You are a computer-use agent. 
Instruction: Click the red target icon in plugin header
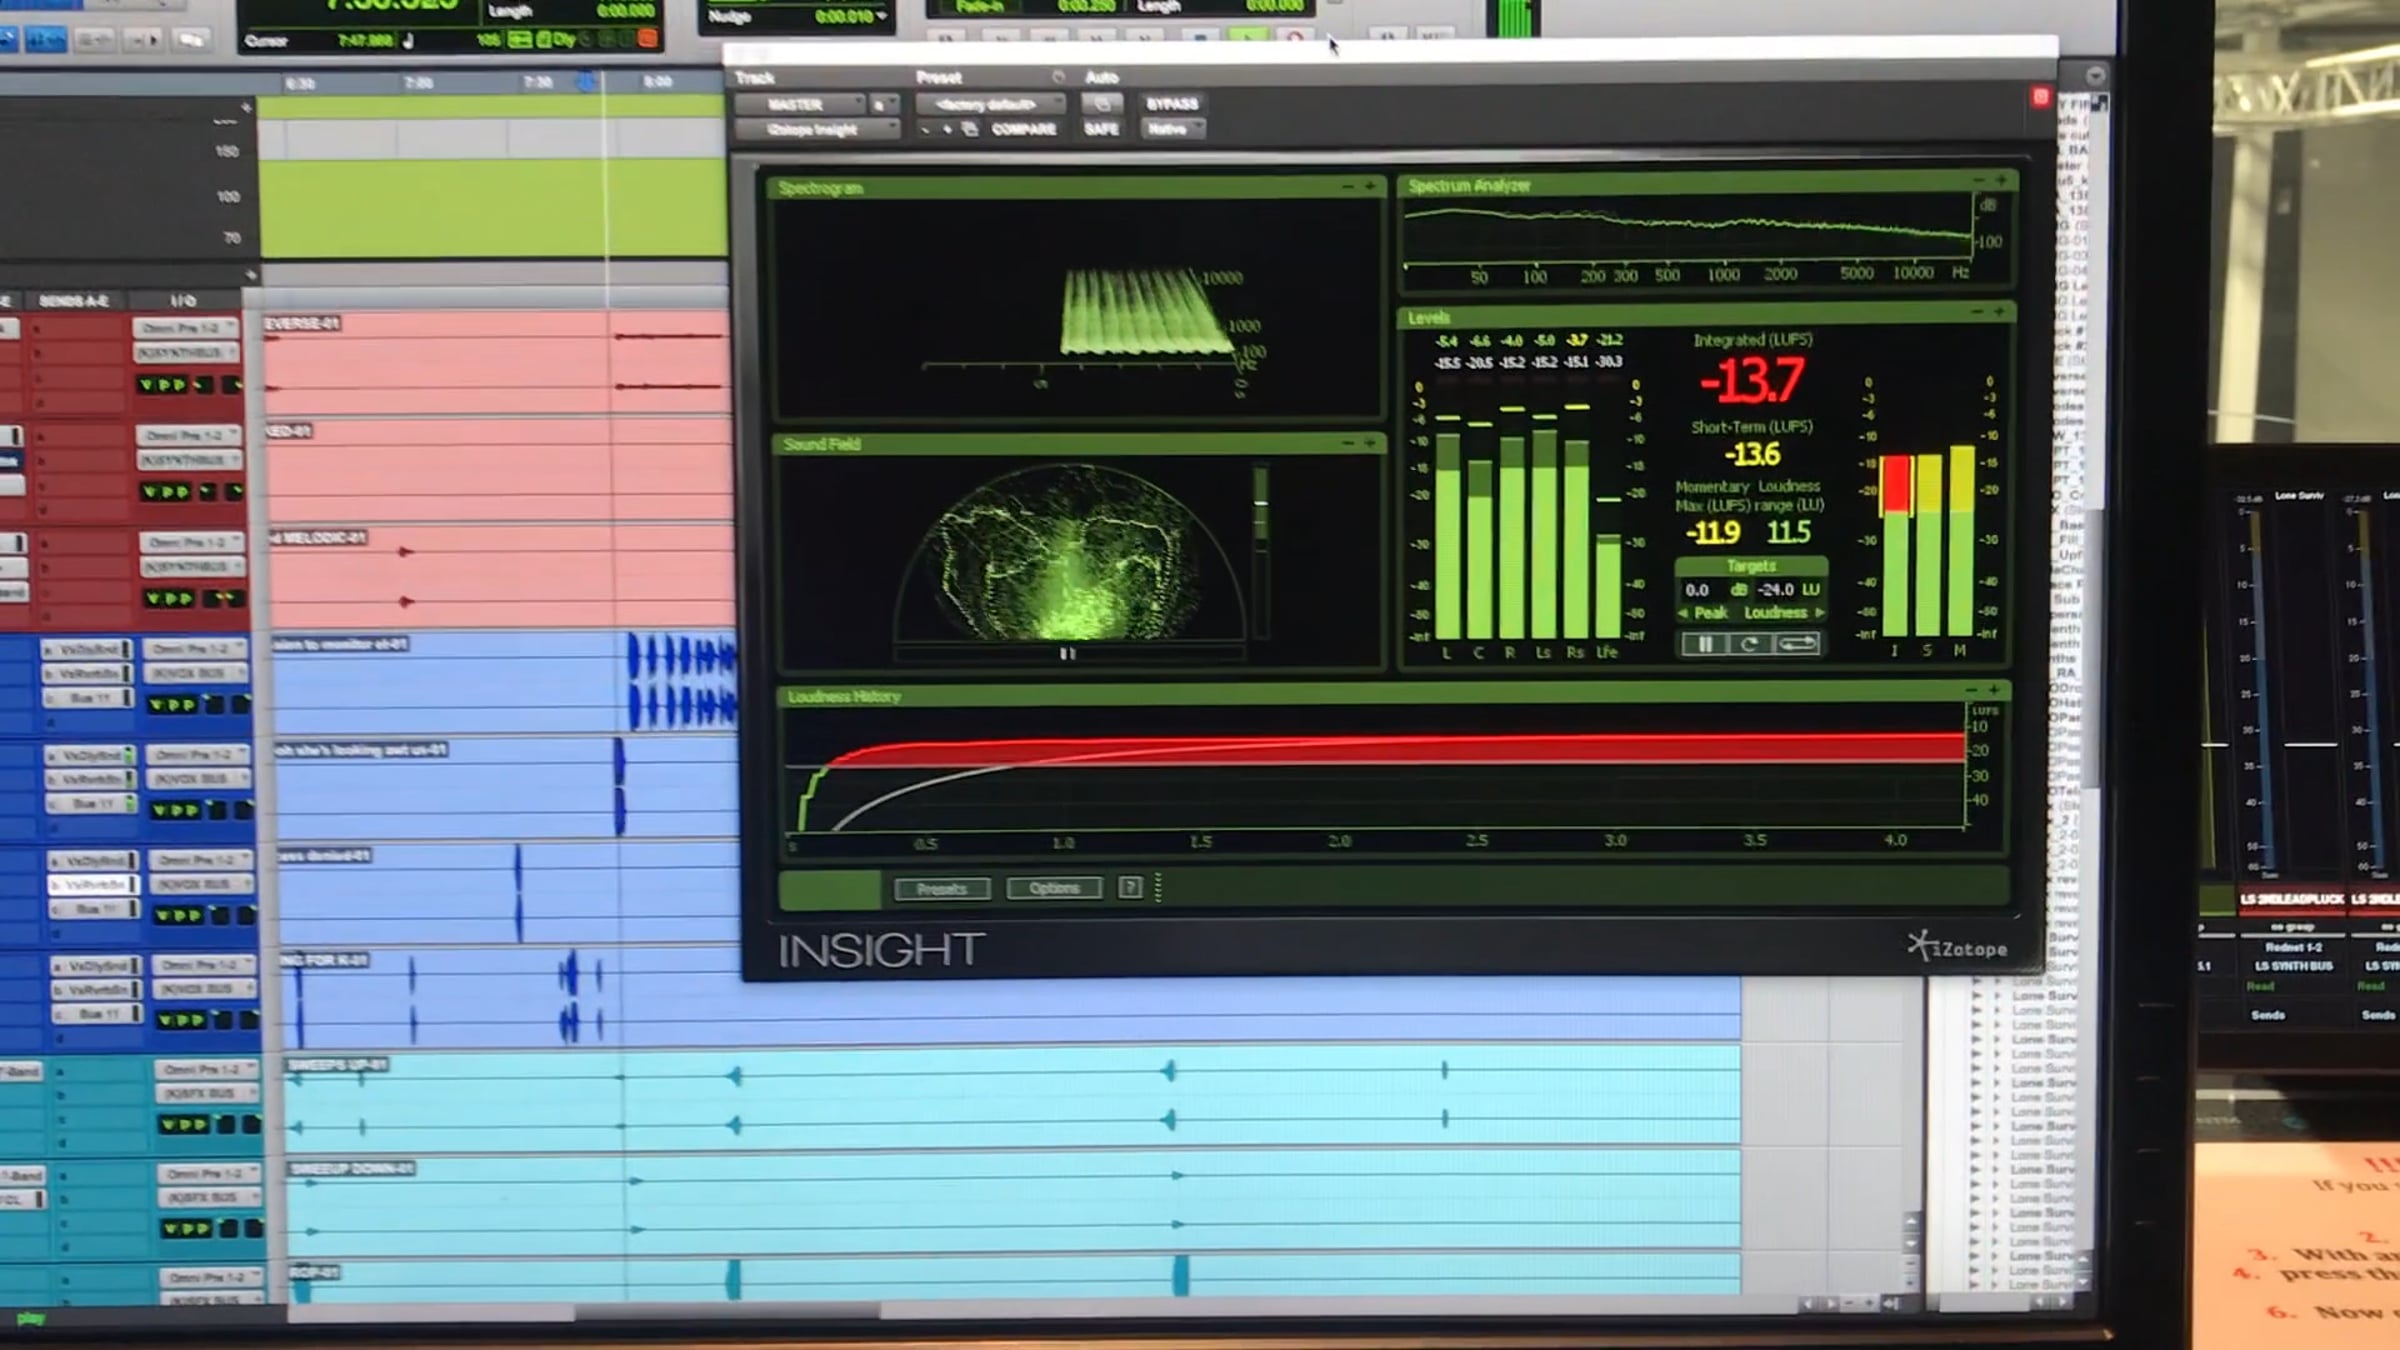pyautogui.click(x=2041, y=97)
